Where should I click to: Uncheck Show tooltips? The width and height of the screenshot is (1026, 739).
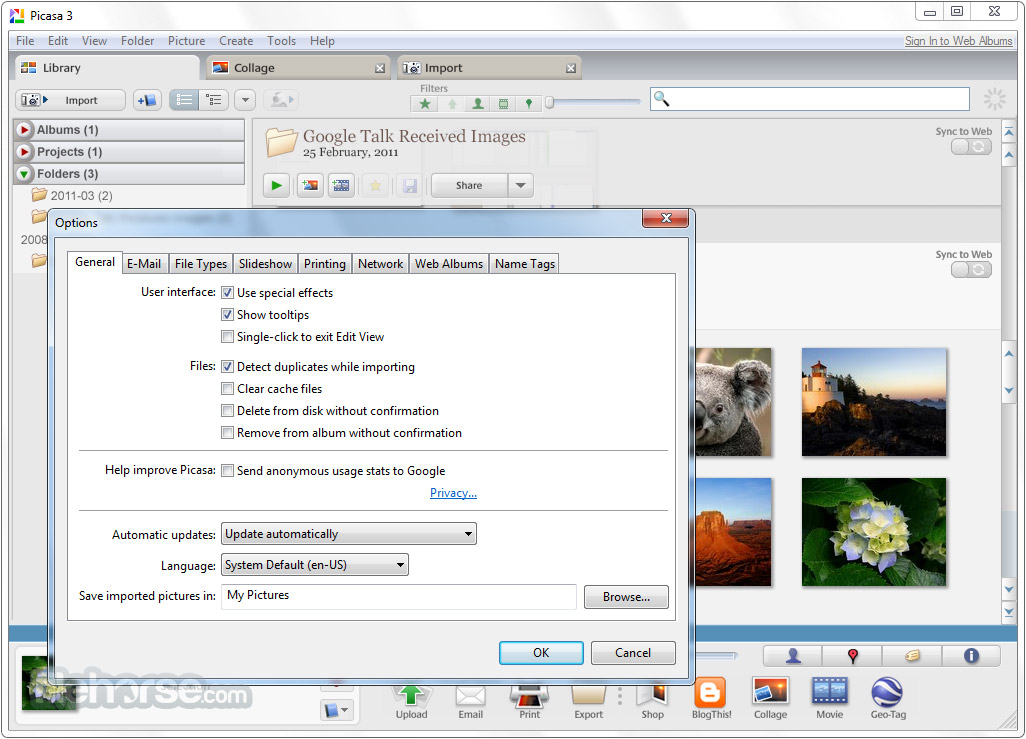(227, 315)
